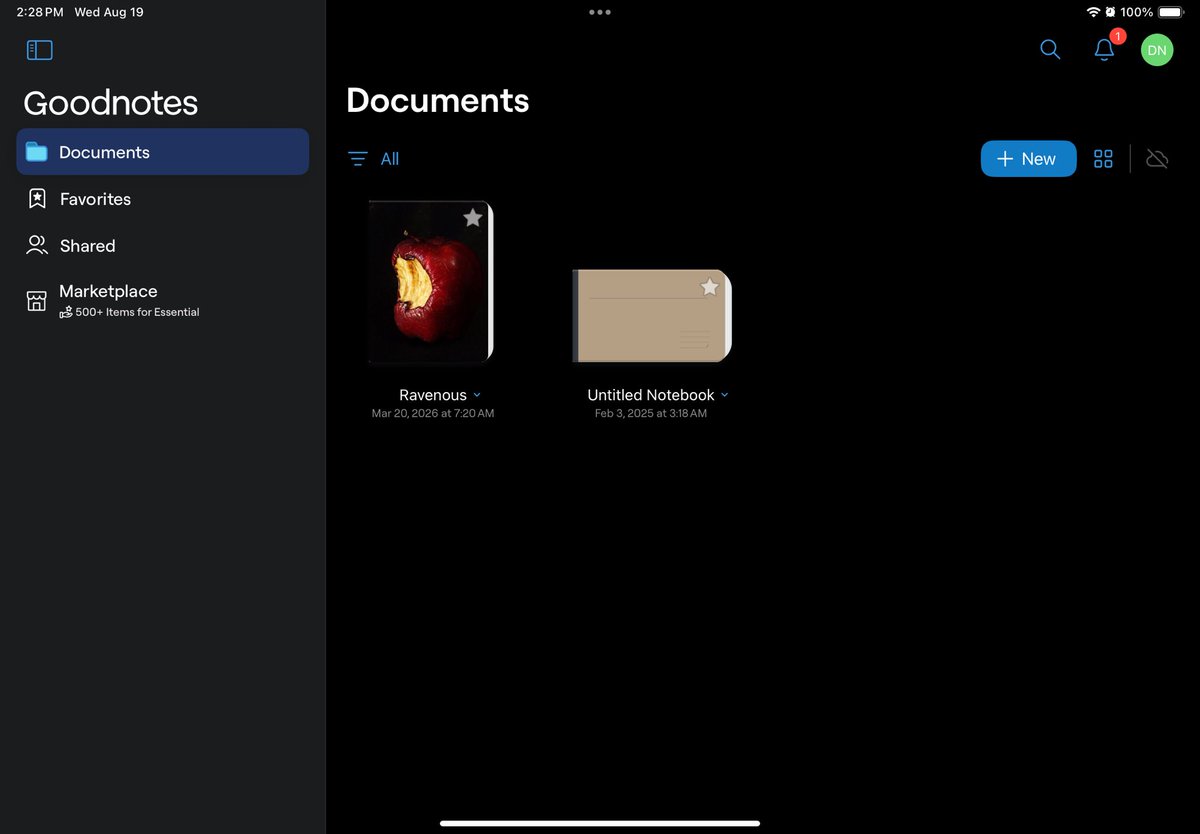Tap the three-dot multitasking indicator at top
The height and width of the screenshot is (834, 1200).
(x=600, y=12)
